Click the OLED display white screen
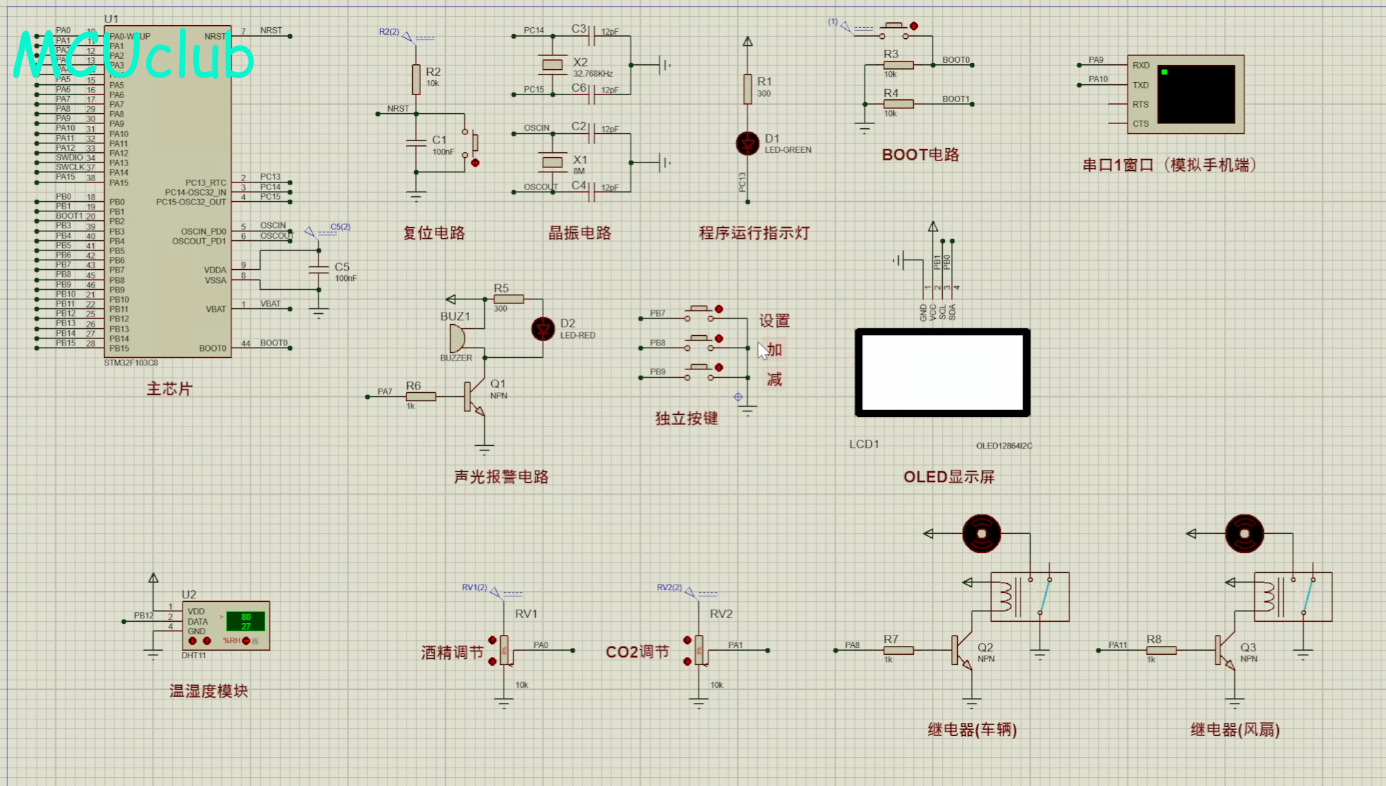 [942, 372]
